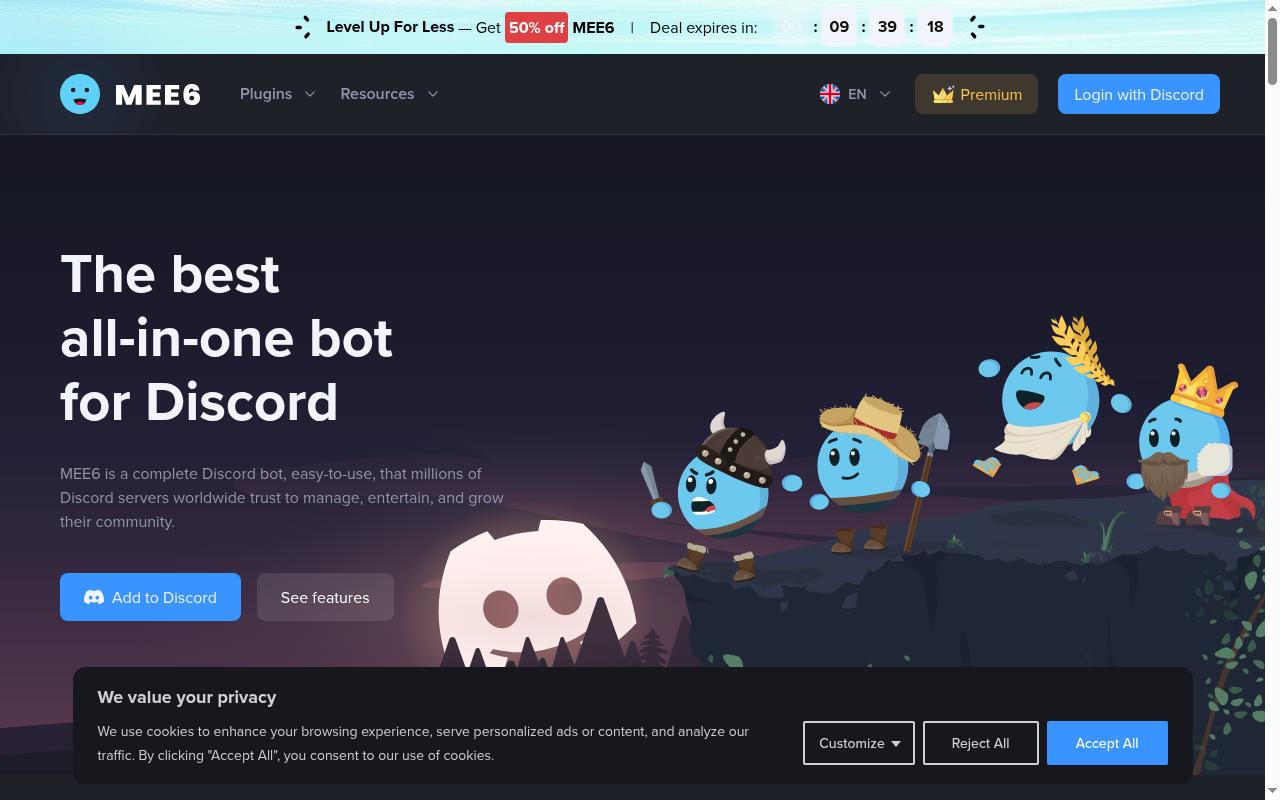Image resolution: width=1280 pixels, height=800 pixels.
Task: Open the Customize cookie options
Action: click(859, 743)
